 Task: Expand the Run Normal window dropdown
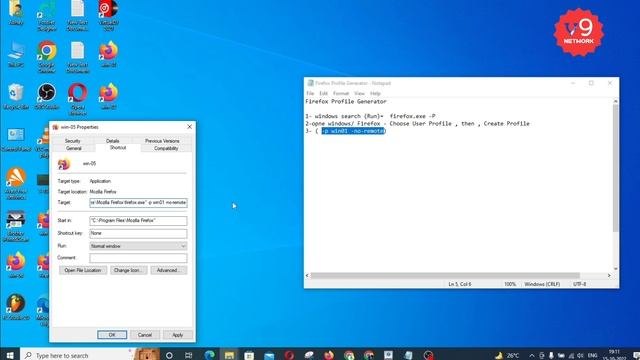138,246
